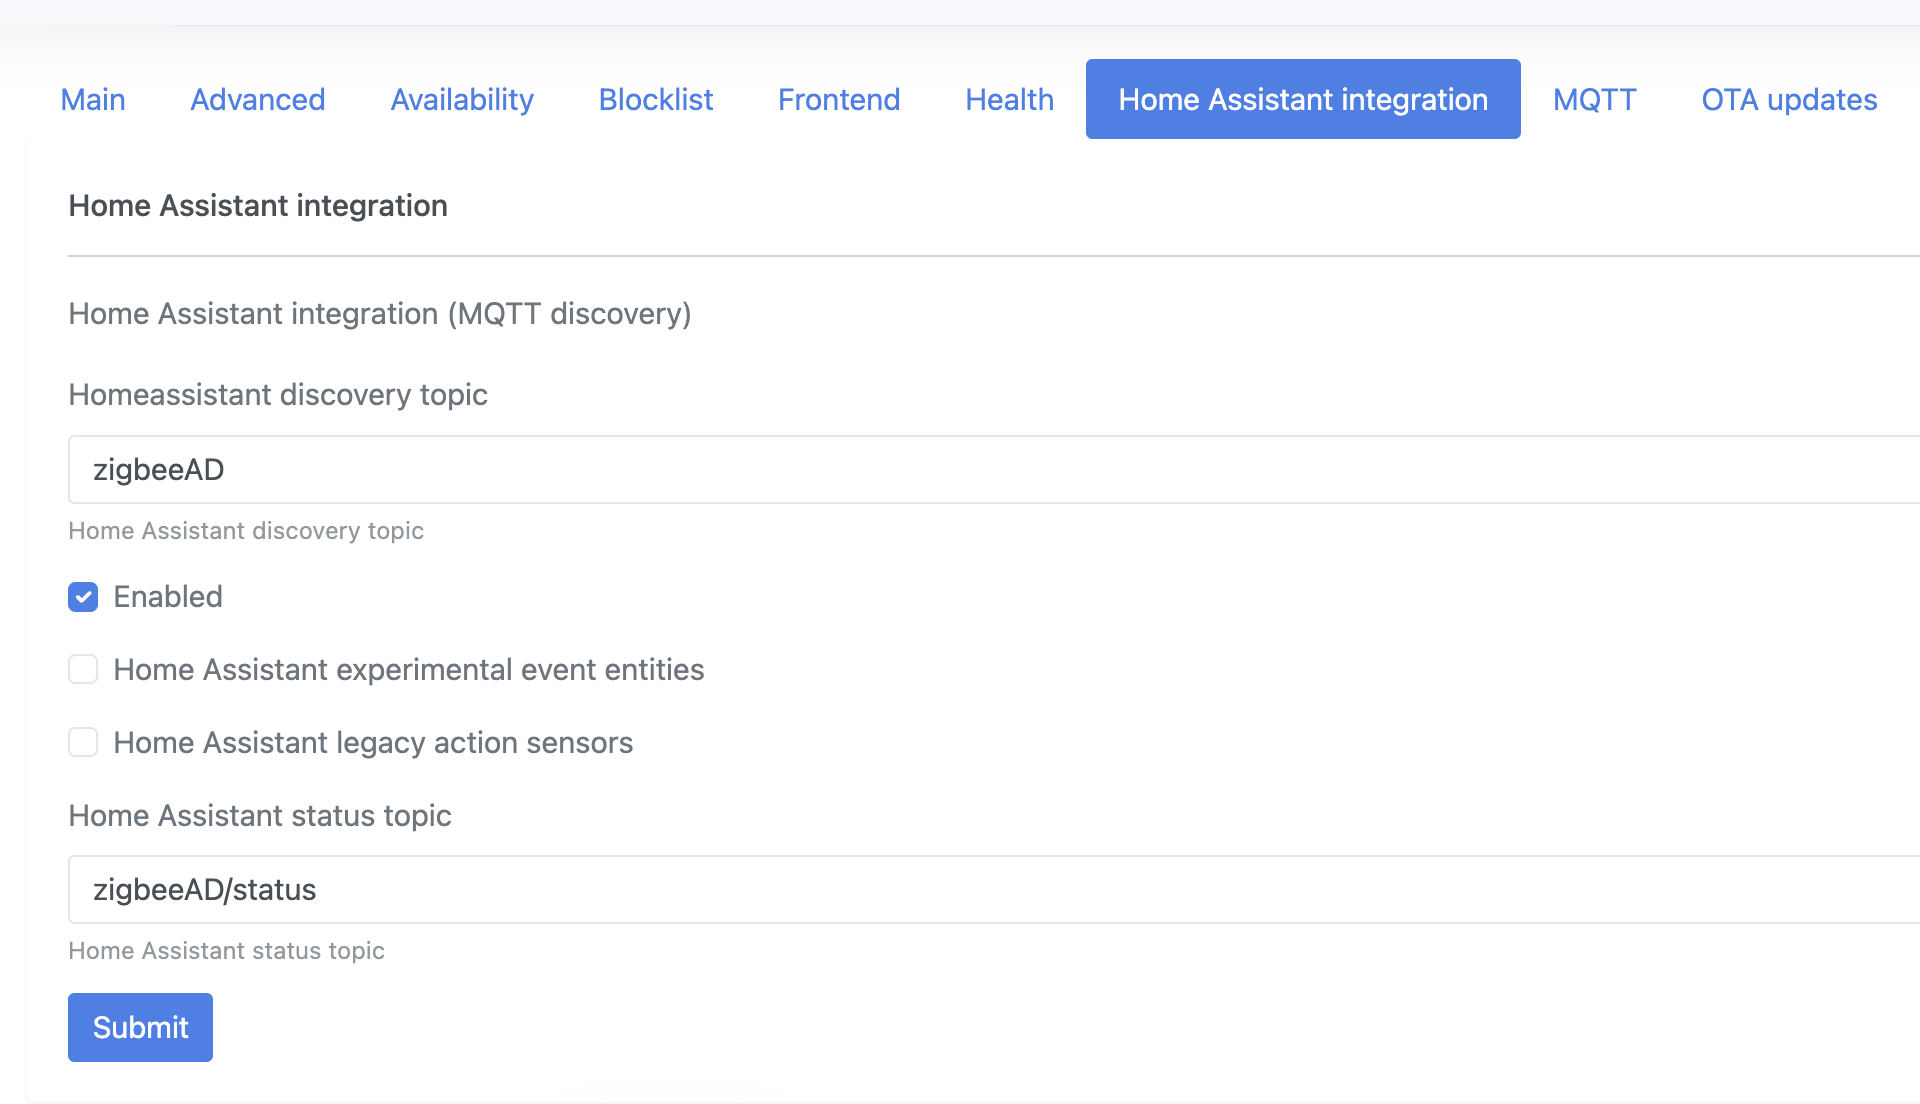The image size is (1920, 1104).
Task: Click the "Homeassistant discovery topic" field label
Action: click(x=278, y=395)
